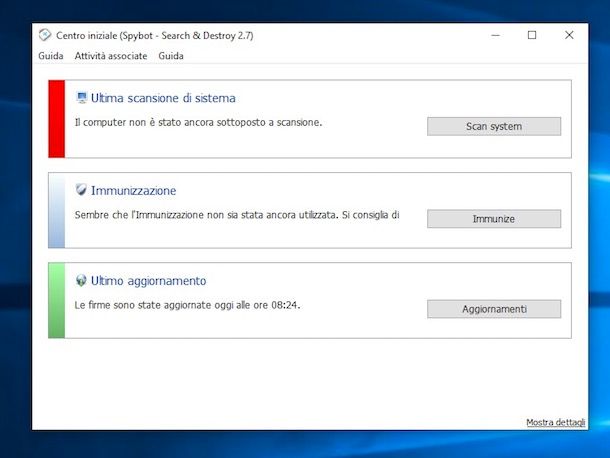610x458 pixels.
Task: Click the computer icon beside Ultima scansione di sistema
Action: click(x=81, y=98)
